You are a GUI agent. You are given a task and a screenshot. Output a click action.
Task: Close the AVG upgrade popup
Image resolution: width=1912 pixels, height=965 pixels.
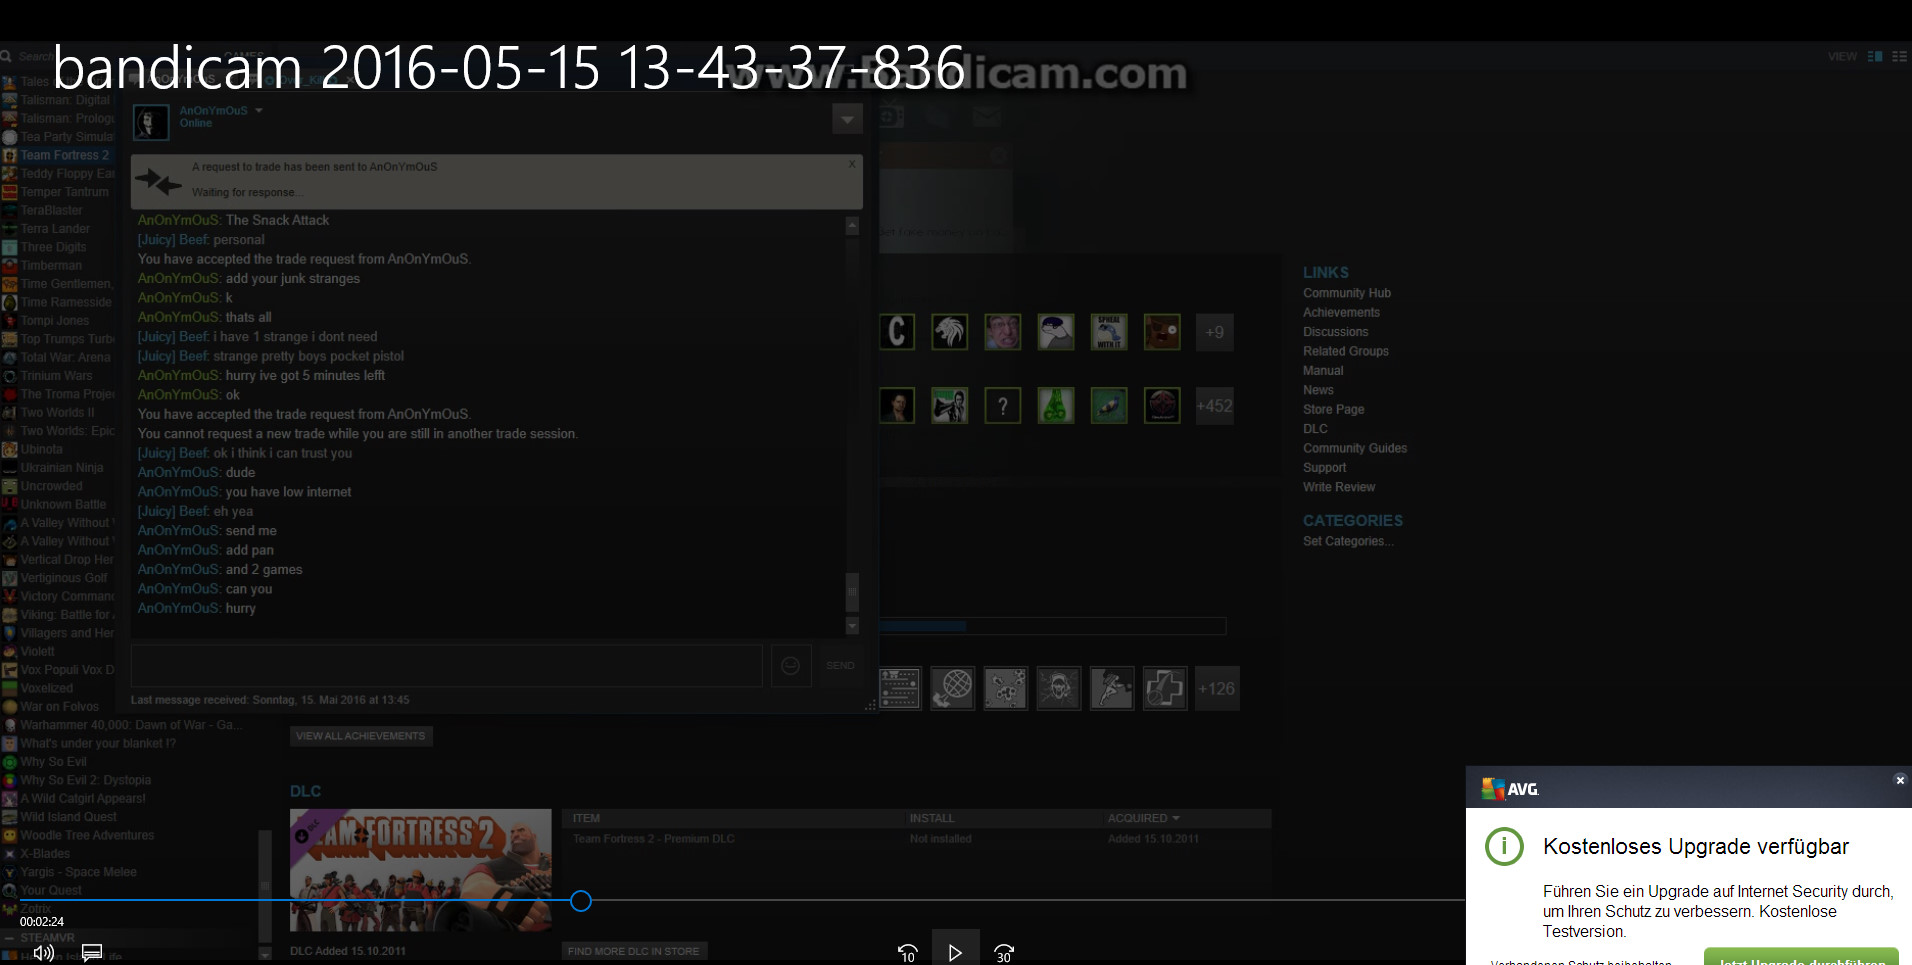(1900, 780)
